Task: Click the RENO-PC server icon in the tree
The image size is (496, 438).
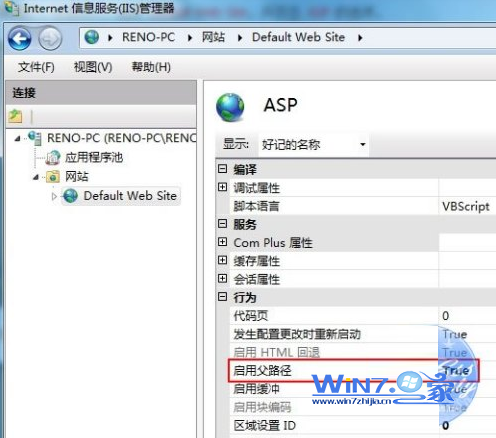Action: [35, 138]
